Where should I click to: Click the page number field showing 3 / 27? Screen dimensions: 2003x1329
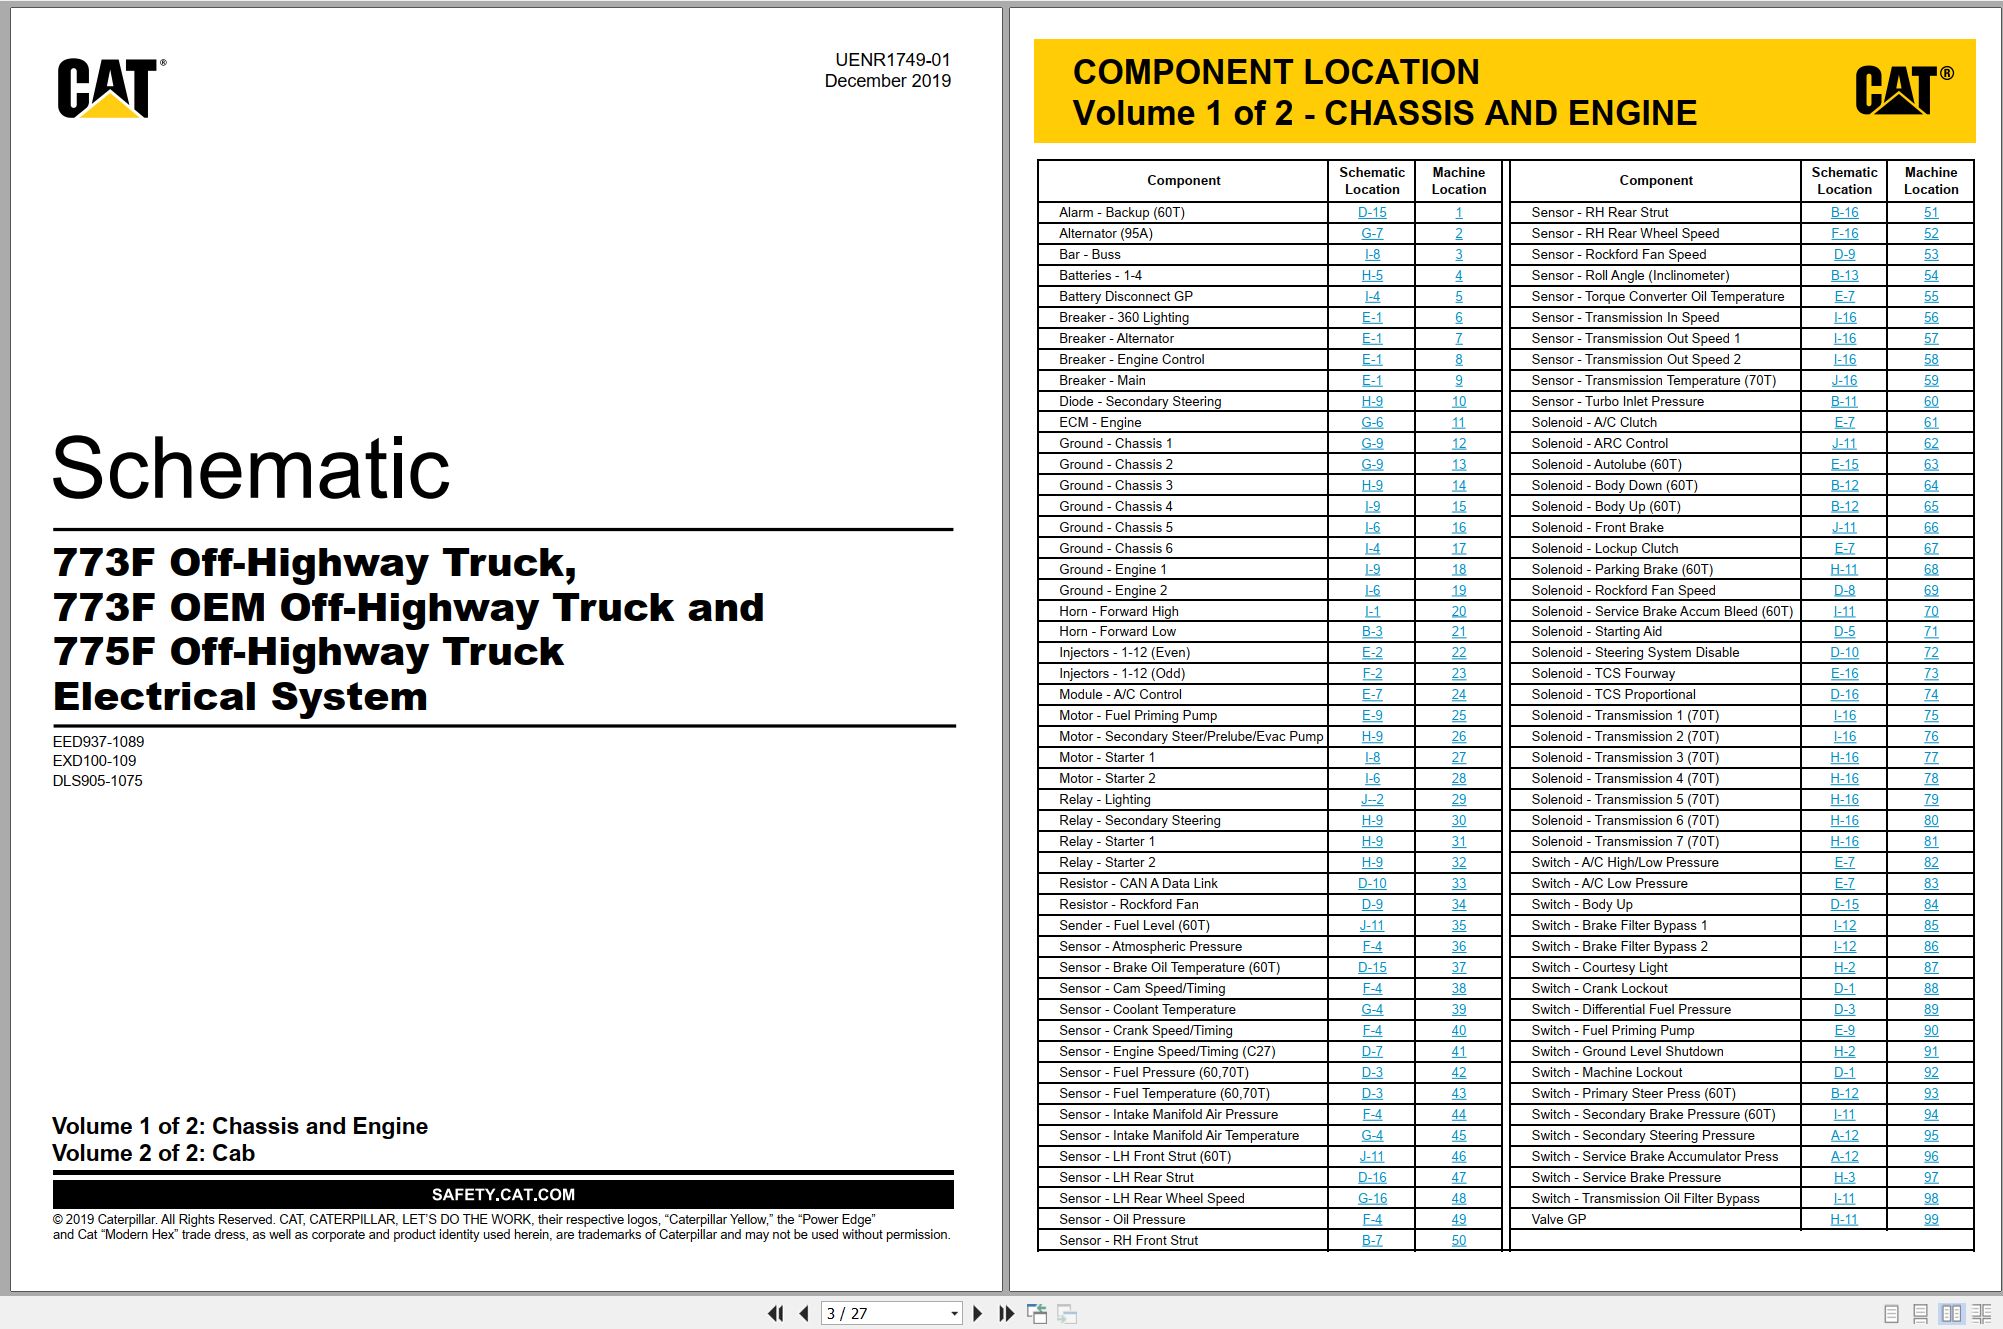[x=884, y=1314]
